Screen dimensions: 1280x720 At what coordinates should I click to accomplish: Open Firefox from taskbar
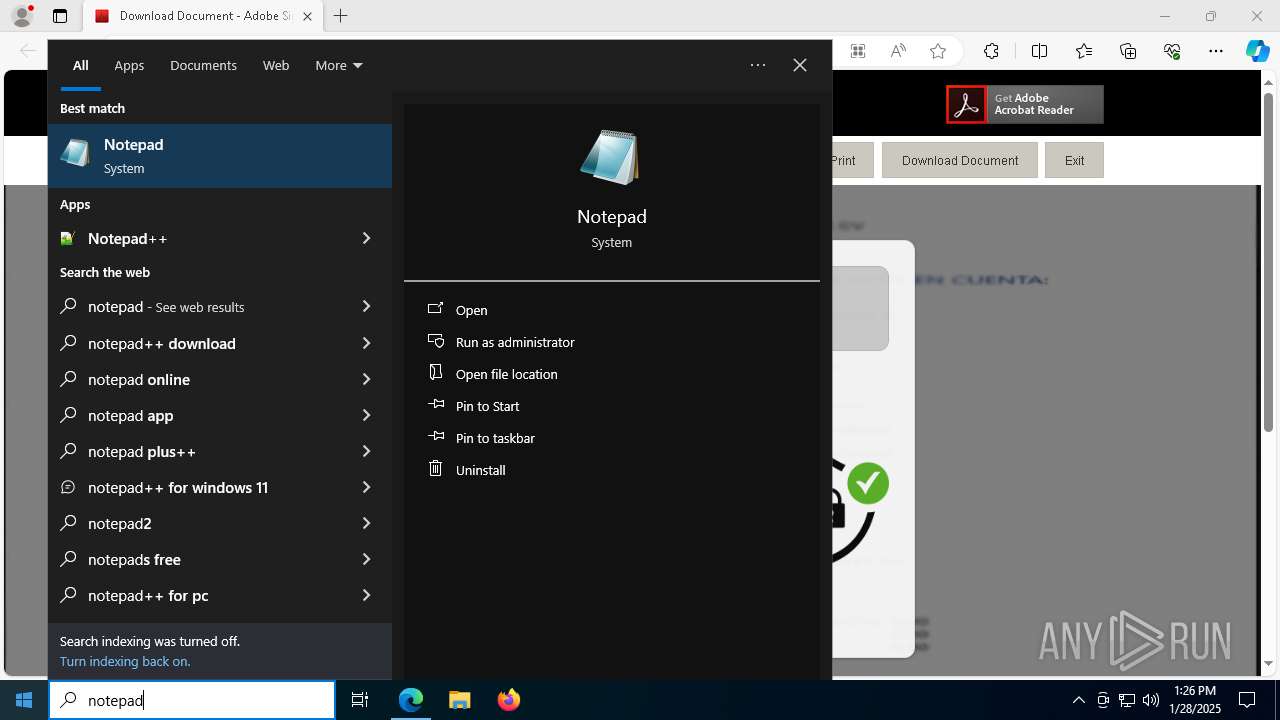pyautogui.click(x=508, y=700)
